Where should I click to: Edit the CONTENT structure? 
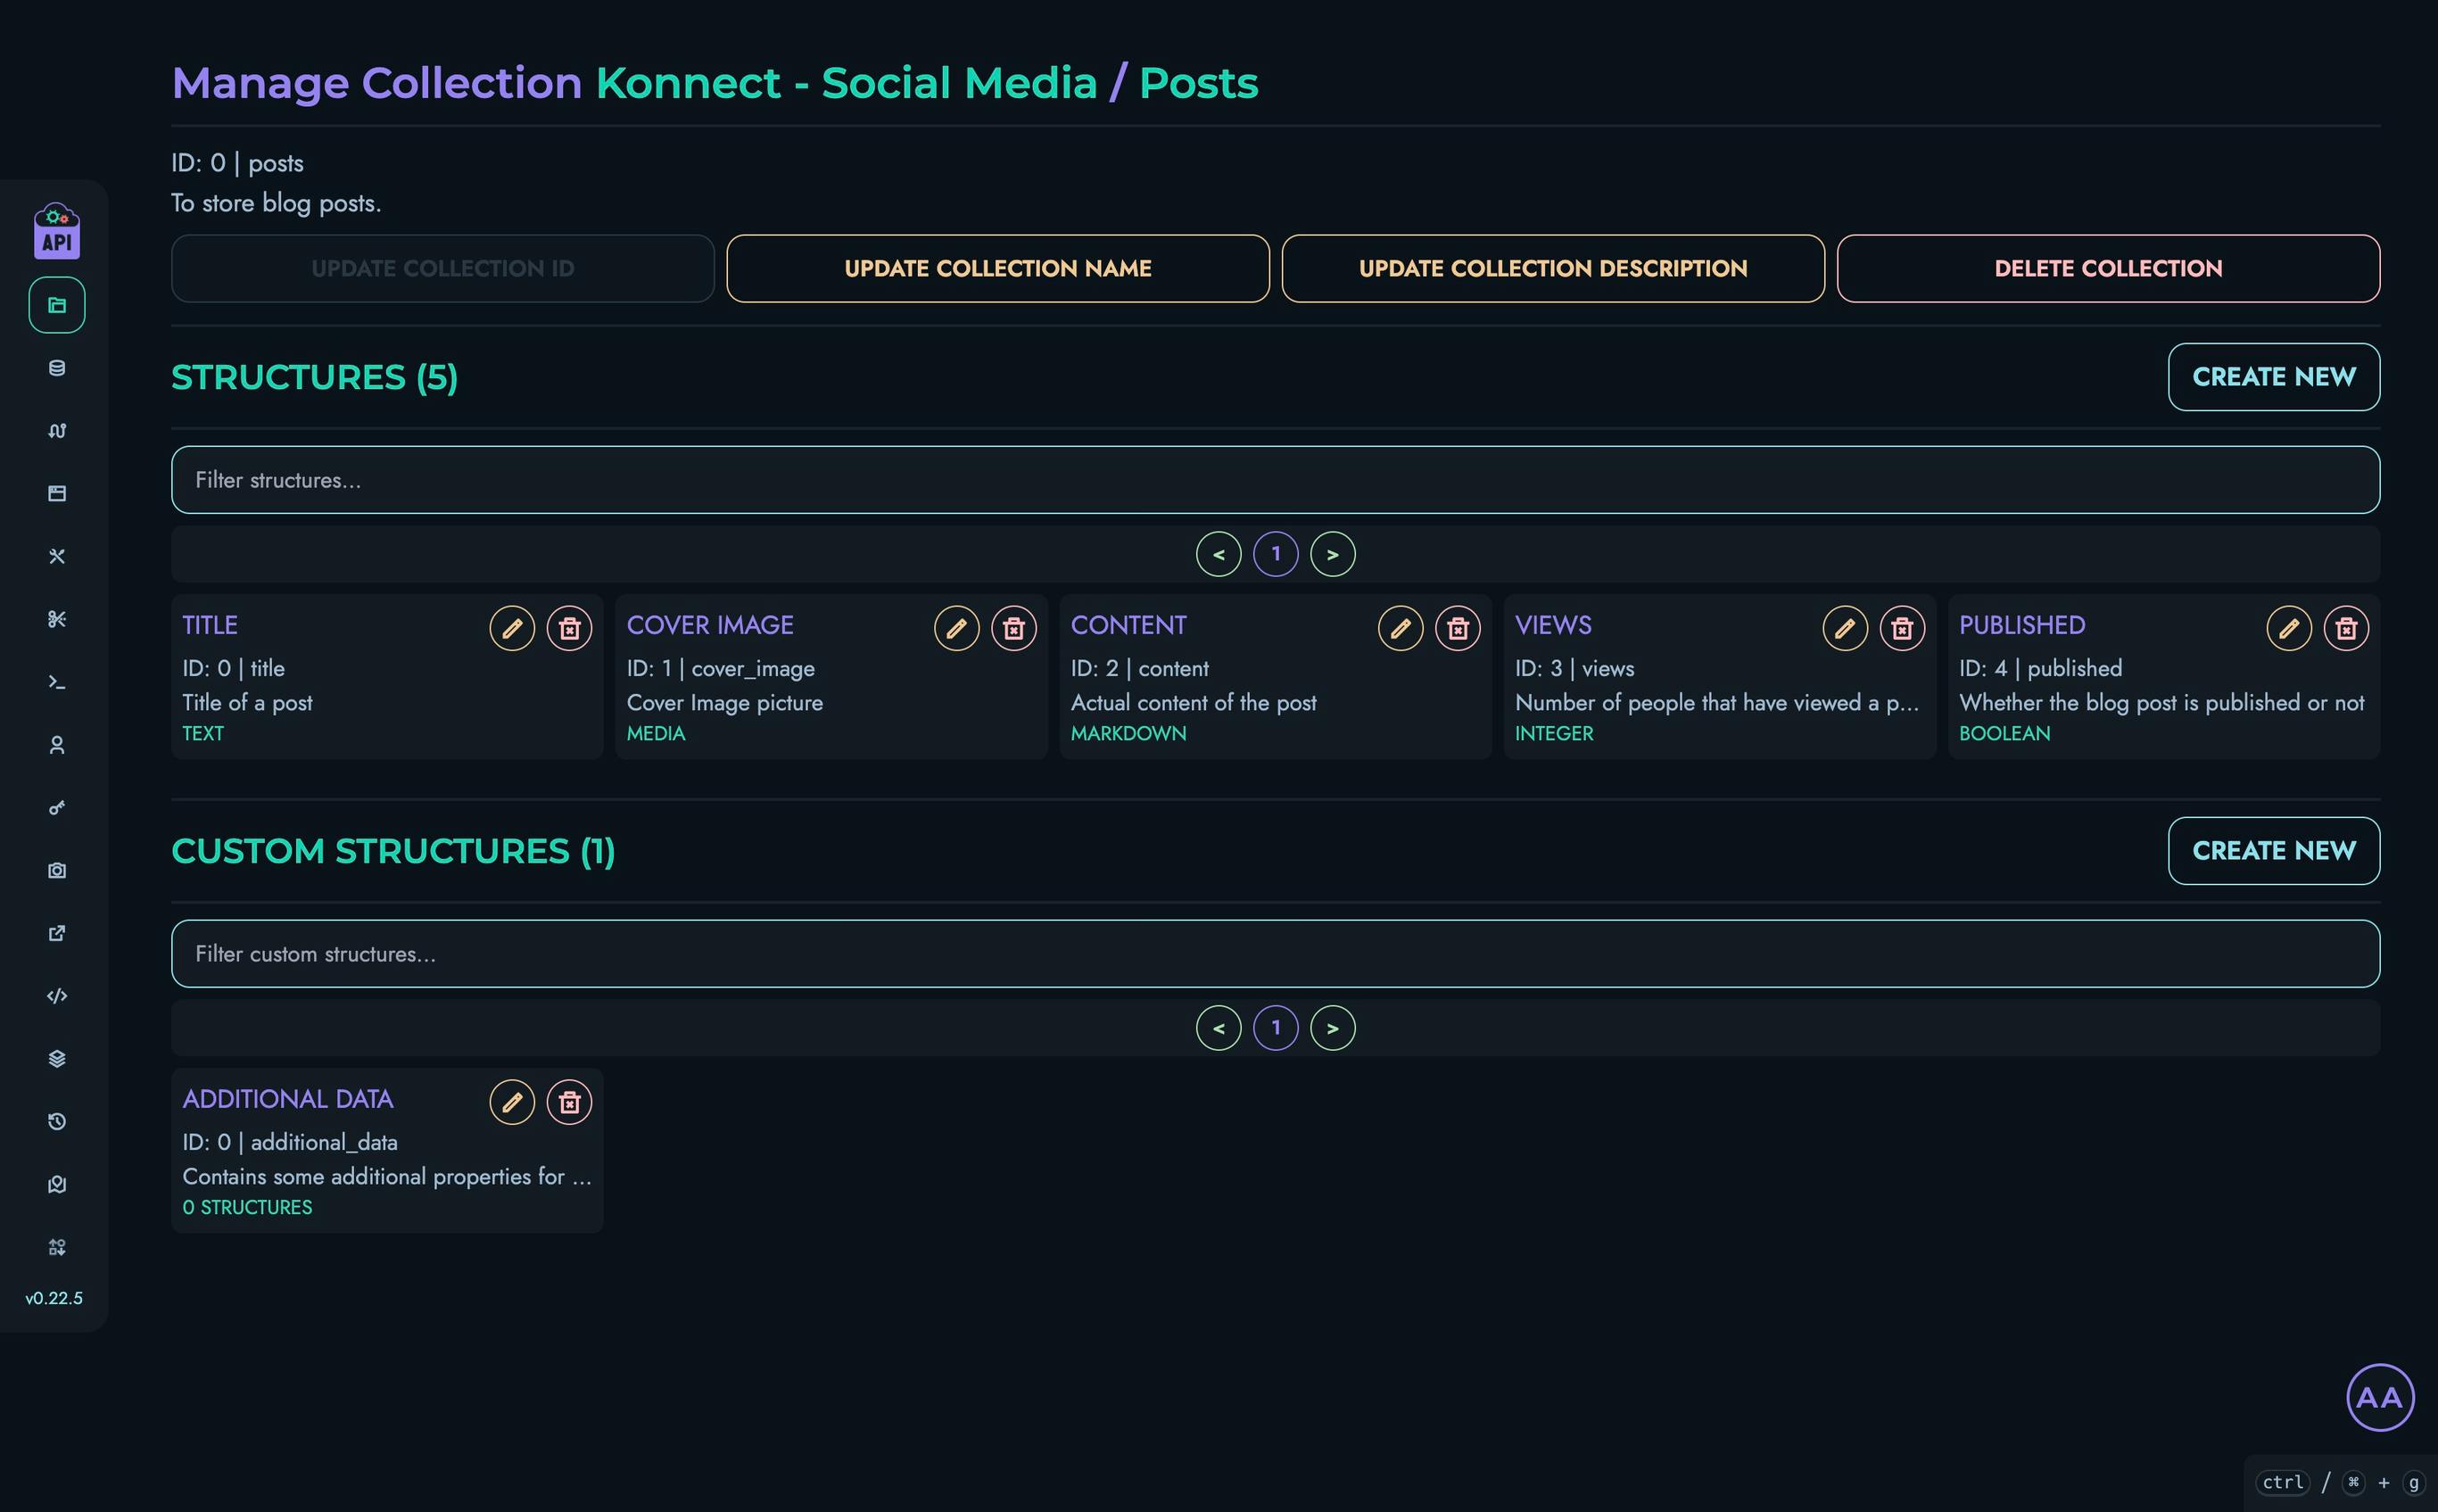pos(1400,628)
